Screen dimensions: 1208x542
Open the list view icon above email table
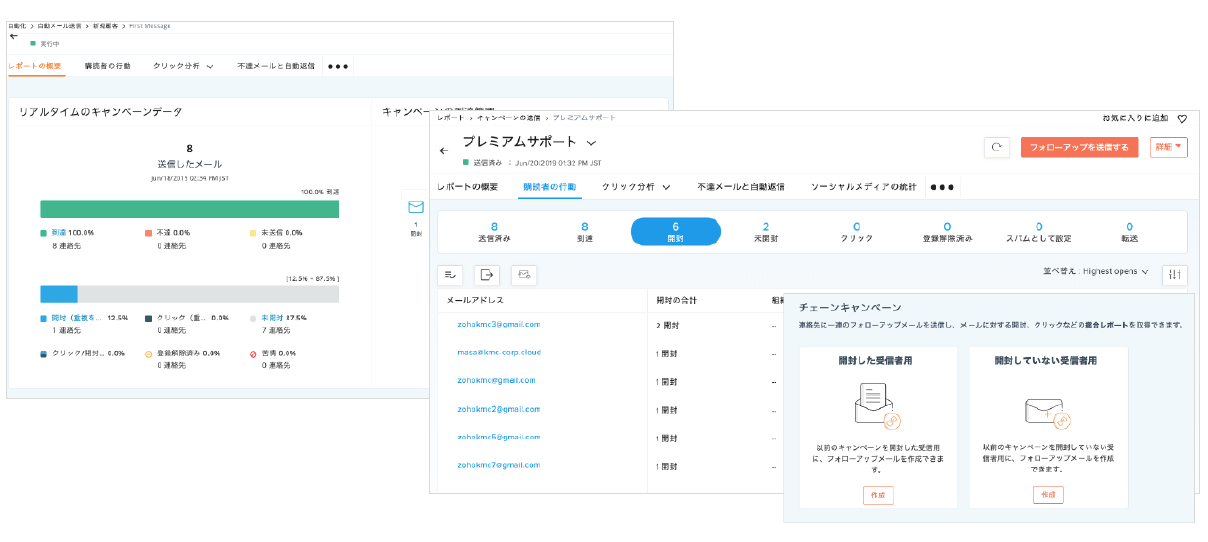450,274
